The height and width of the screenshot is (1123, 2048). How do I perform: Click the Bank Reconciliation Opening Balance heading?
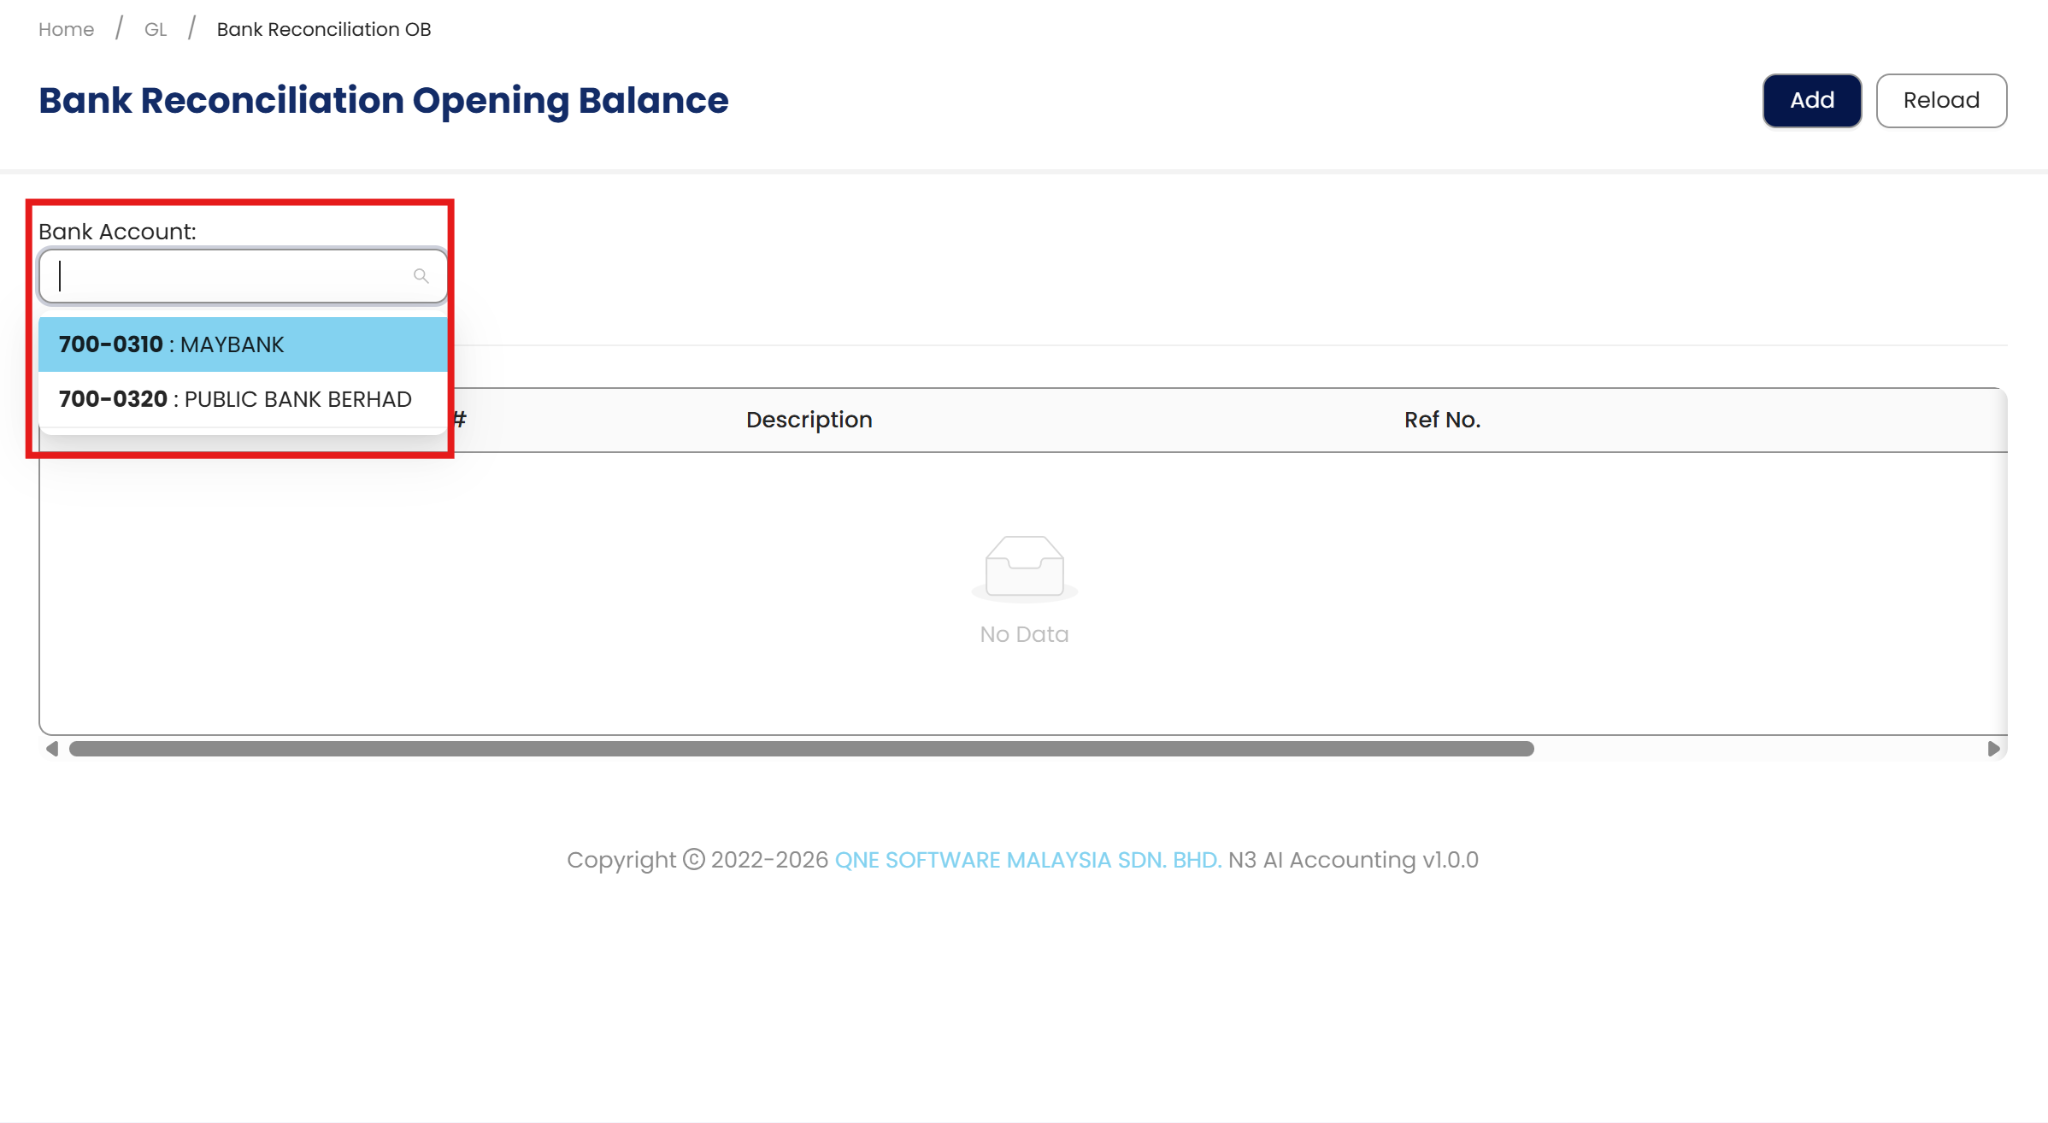coord(383,101)
